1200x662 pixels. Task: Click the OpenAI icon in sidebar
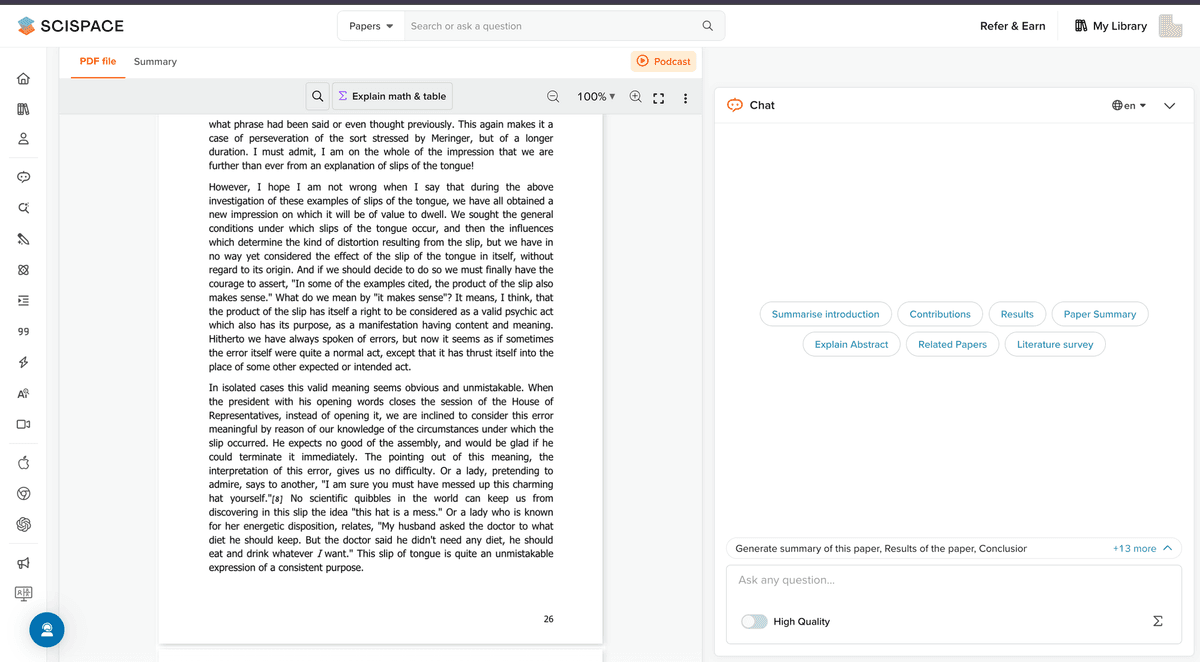point(23,524)
